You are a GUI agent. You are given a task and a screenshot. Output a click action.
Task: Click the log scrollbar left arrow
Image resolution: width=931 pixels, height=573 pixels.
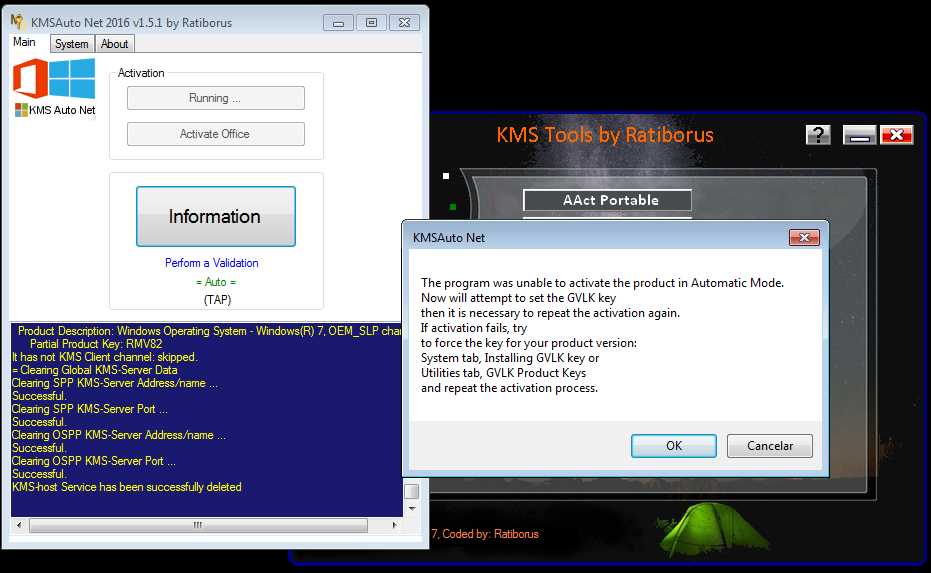[x=19, y=525]
